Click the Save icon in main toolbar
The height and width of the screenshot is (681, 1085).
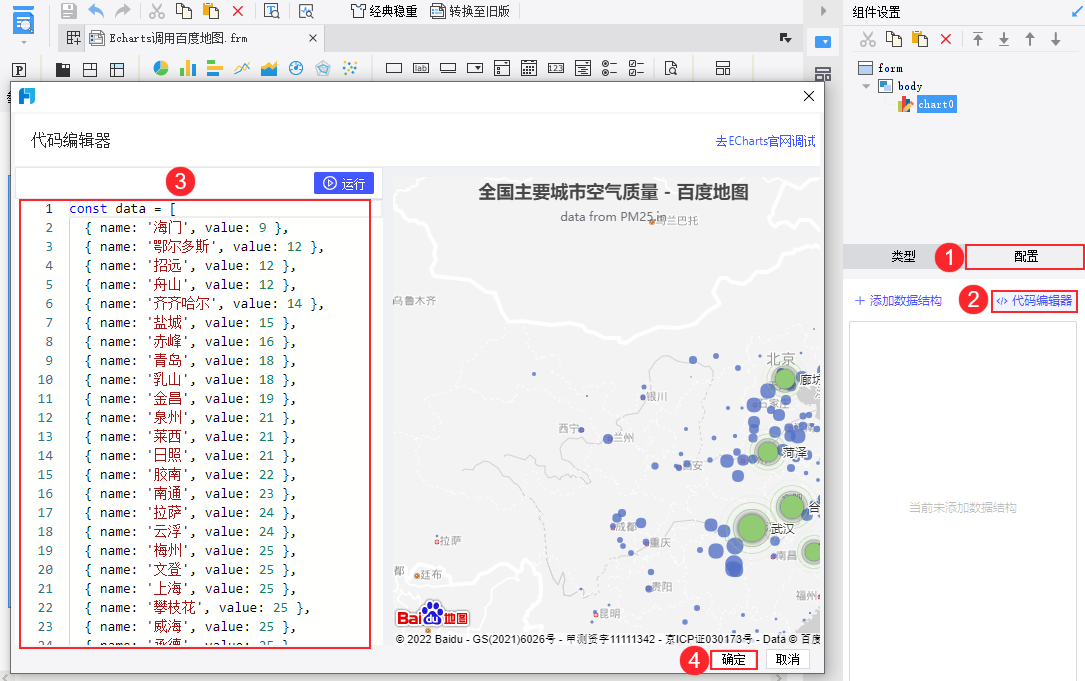pyautogui.click(x=69, y=10)
